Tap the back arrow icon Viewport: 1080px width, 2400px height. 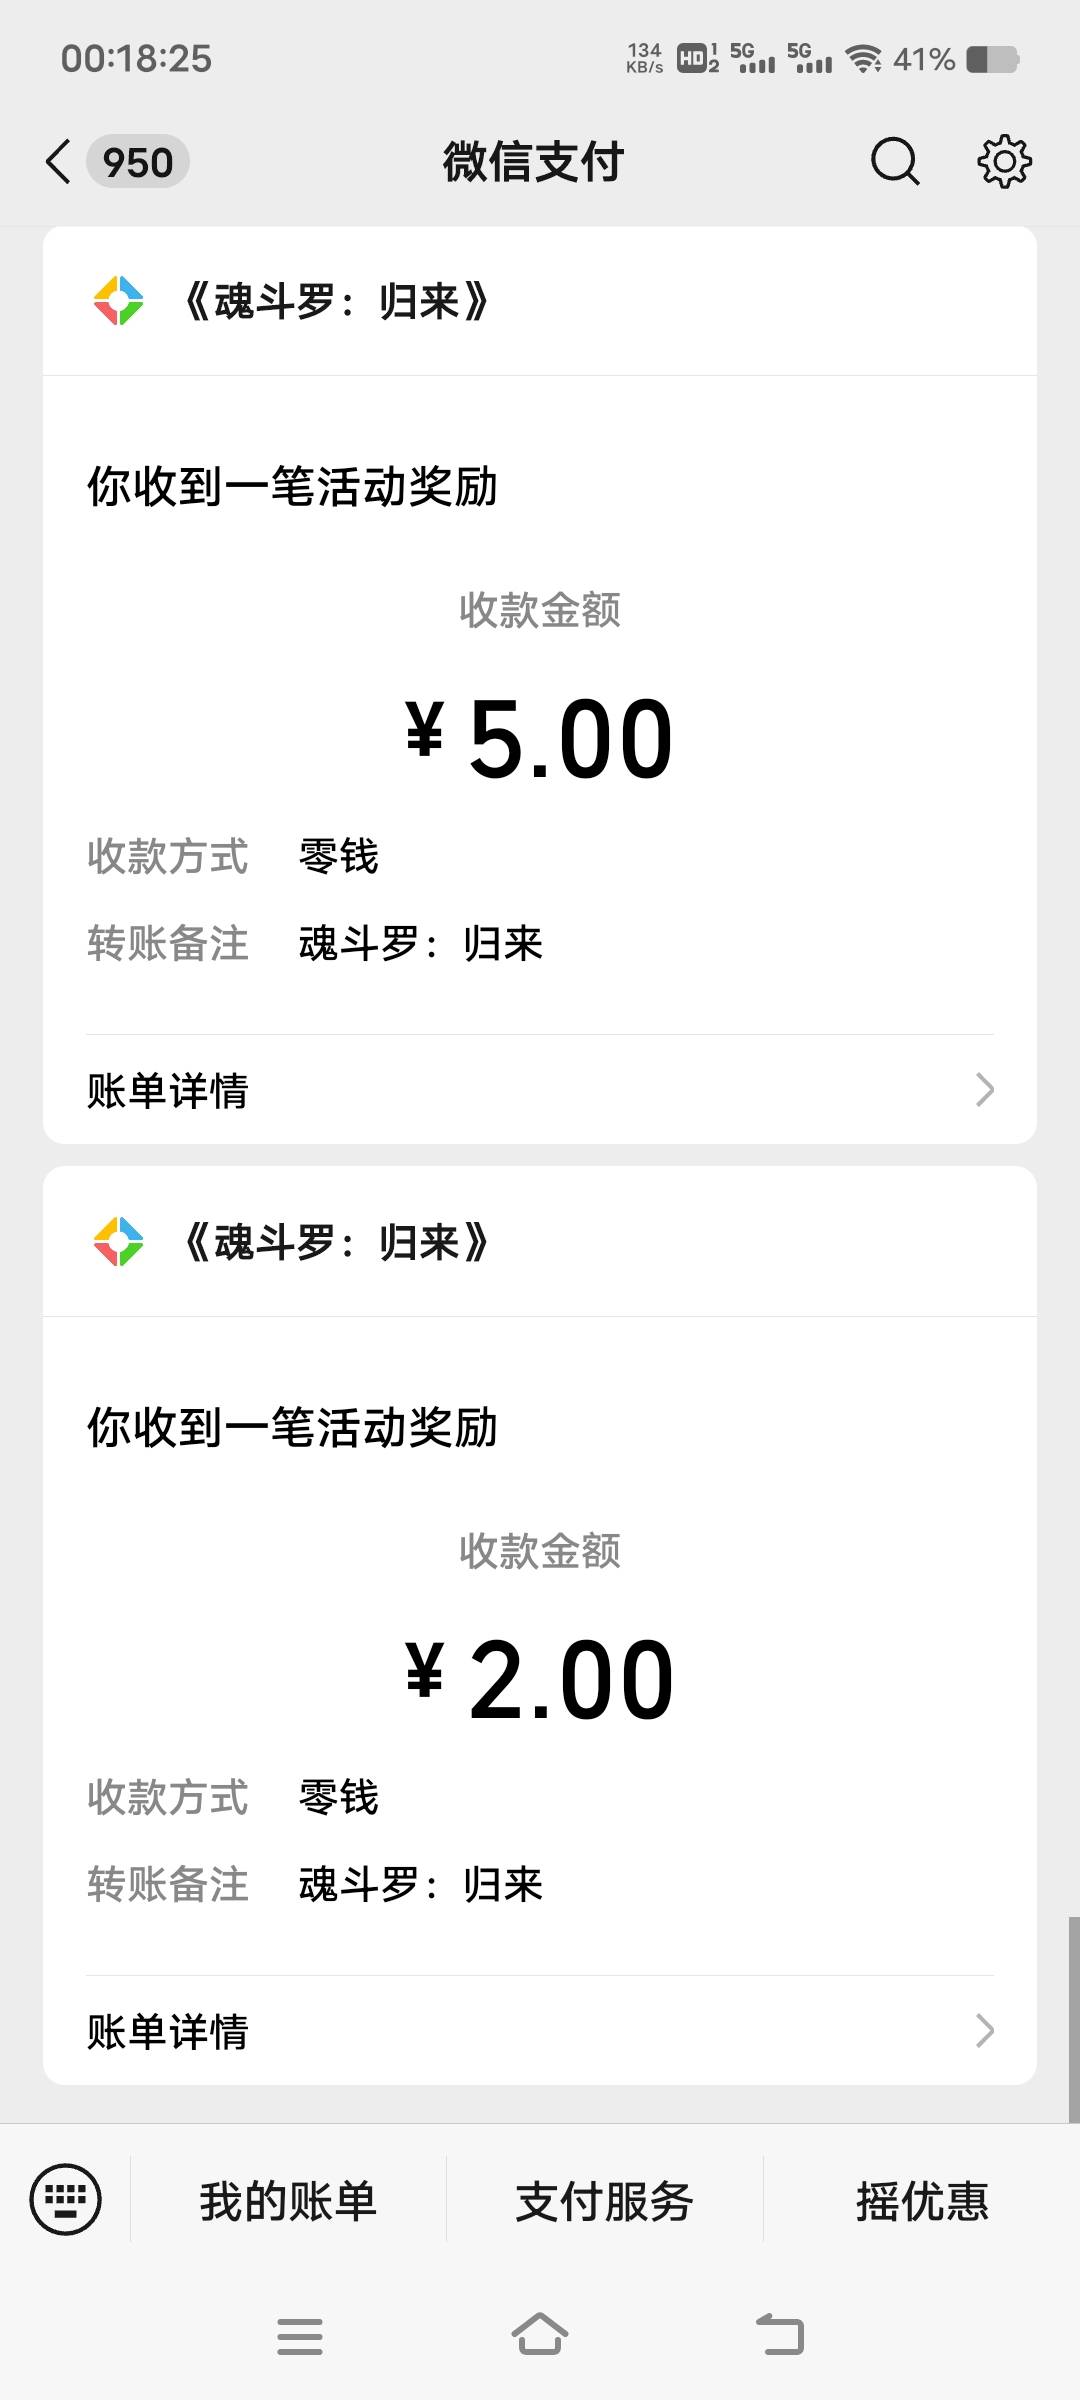(x=58, y=162)
